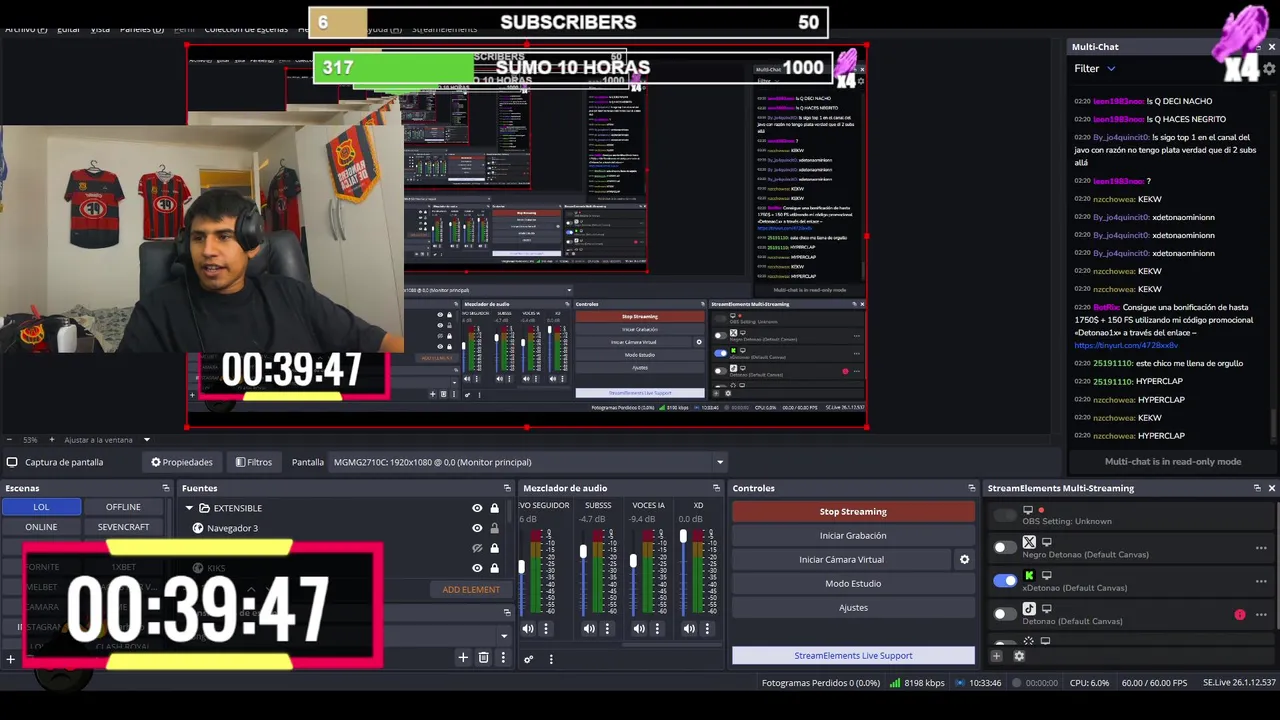Open Multi-Streaming panel settings gear

point(1019,656)
